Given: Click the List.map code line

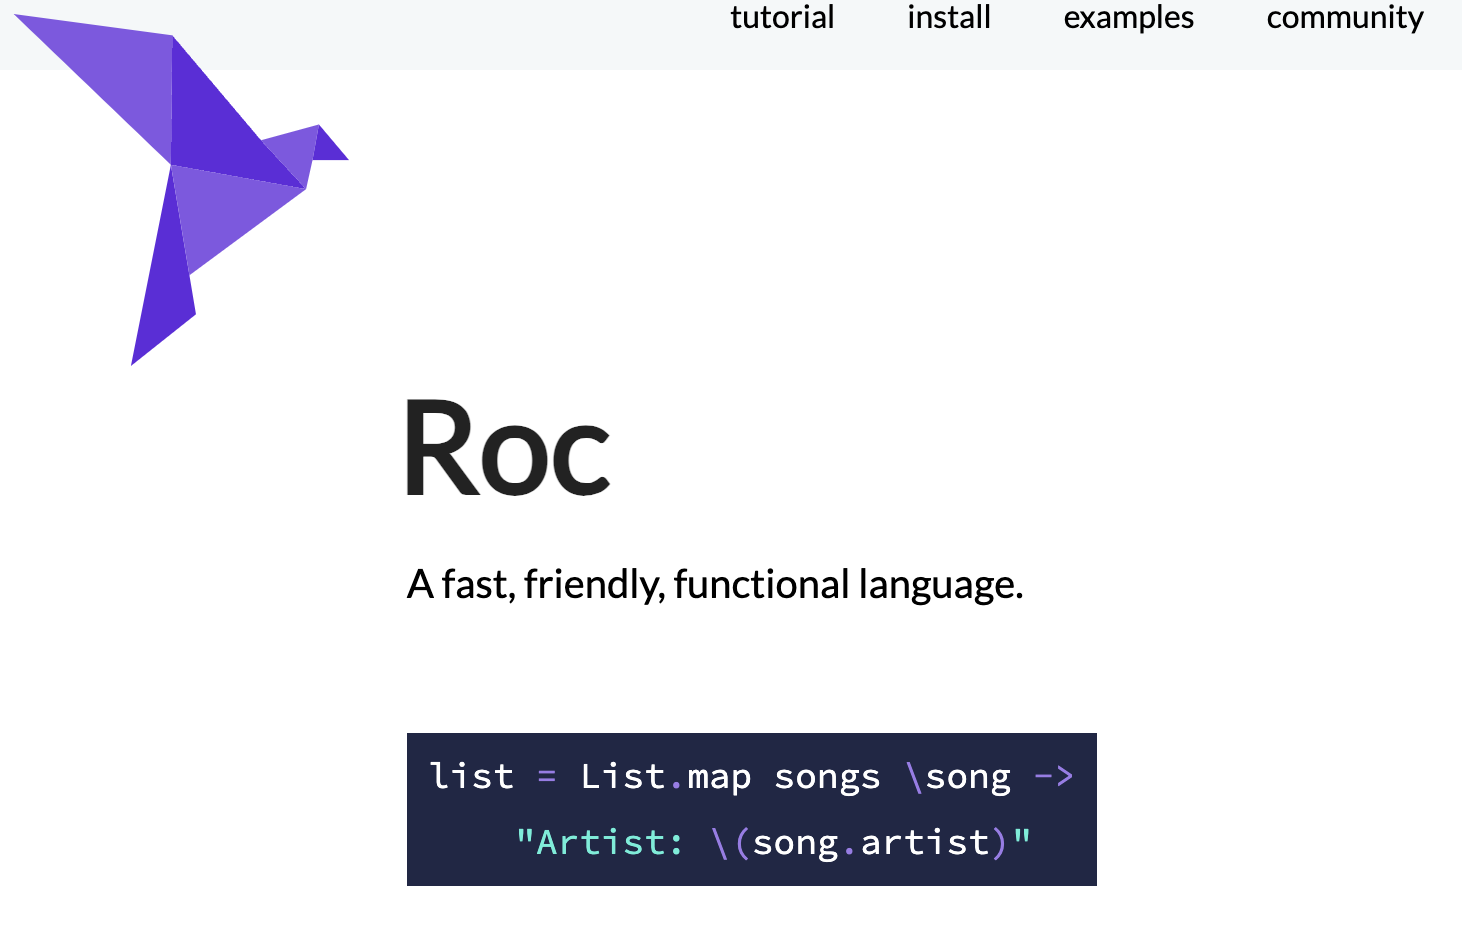Looking at the screenshot, I should pyautogui.click(x=751, y=777).
